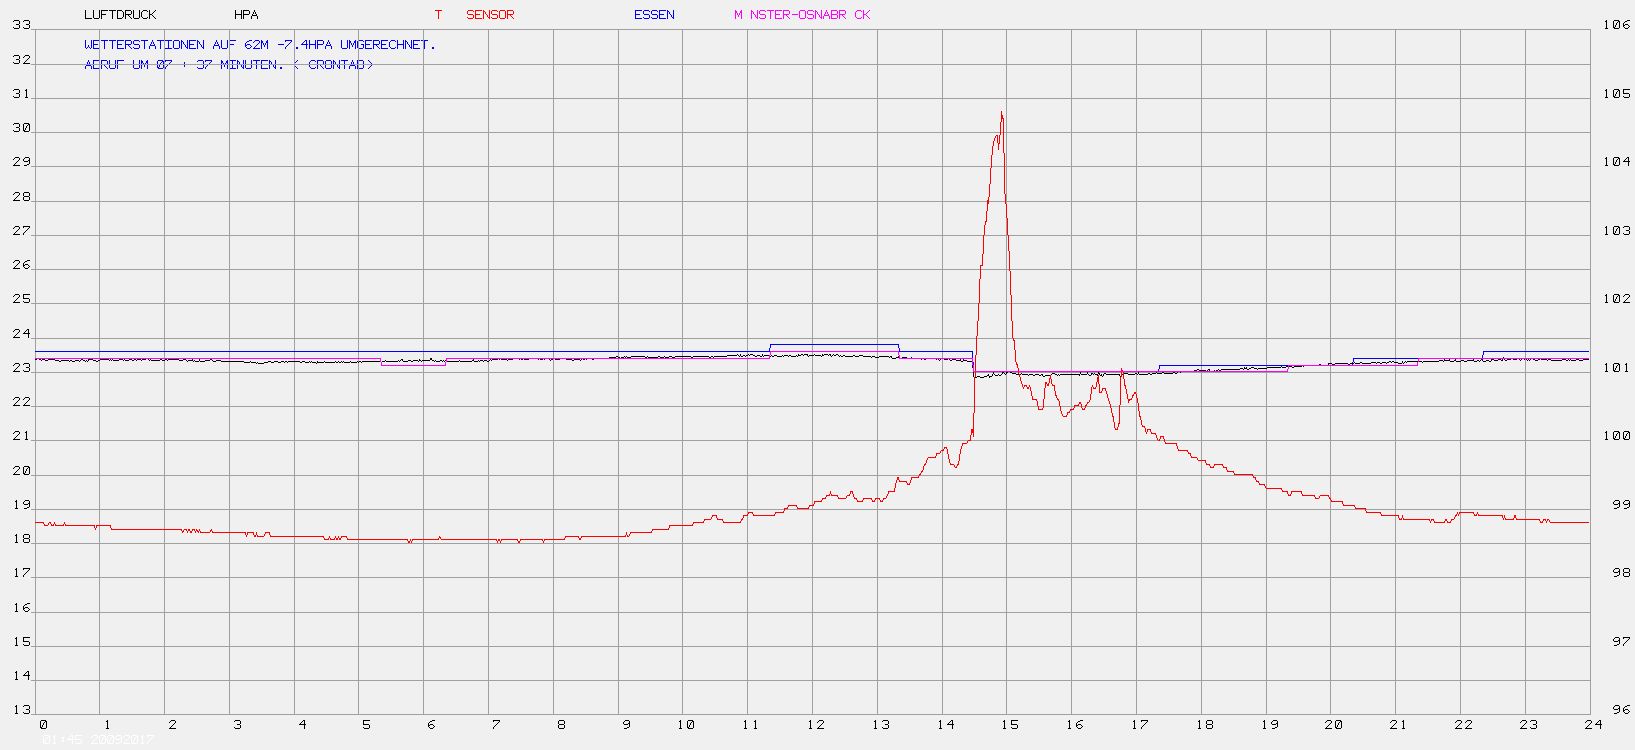Click the magenta M NSTER-OSNABR CK legend label
This screenshot has height=750, width=1635.
pos(802,15)
